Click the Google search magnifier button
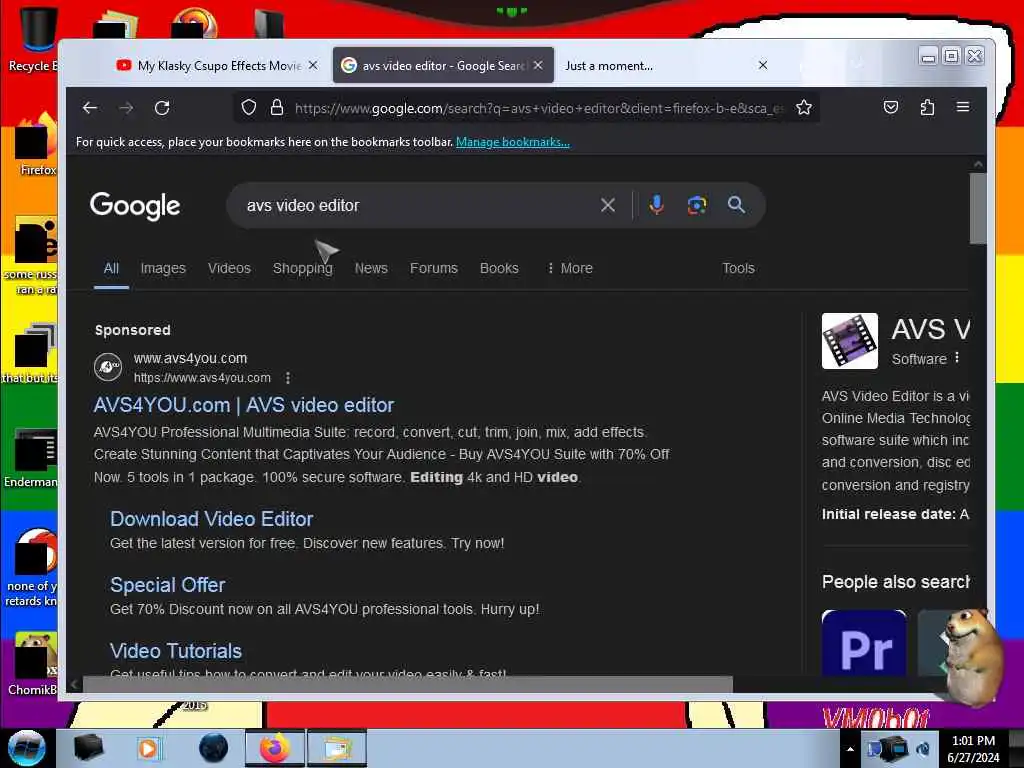Viewport: 1024px width, 768px height. (x=736, y=205)
